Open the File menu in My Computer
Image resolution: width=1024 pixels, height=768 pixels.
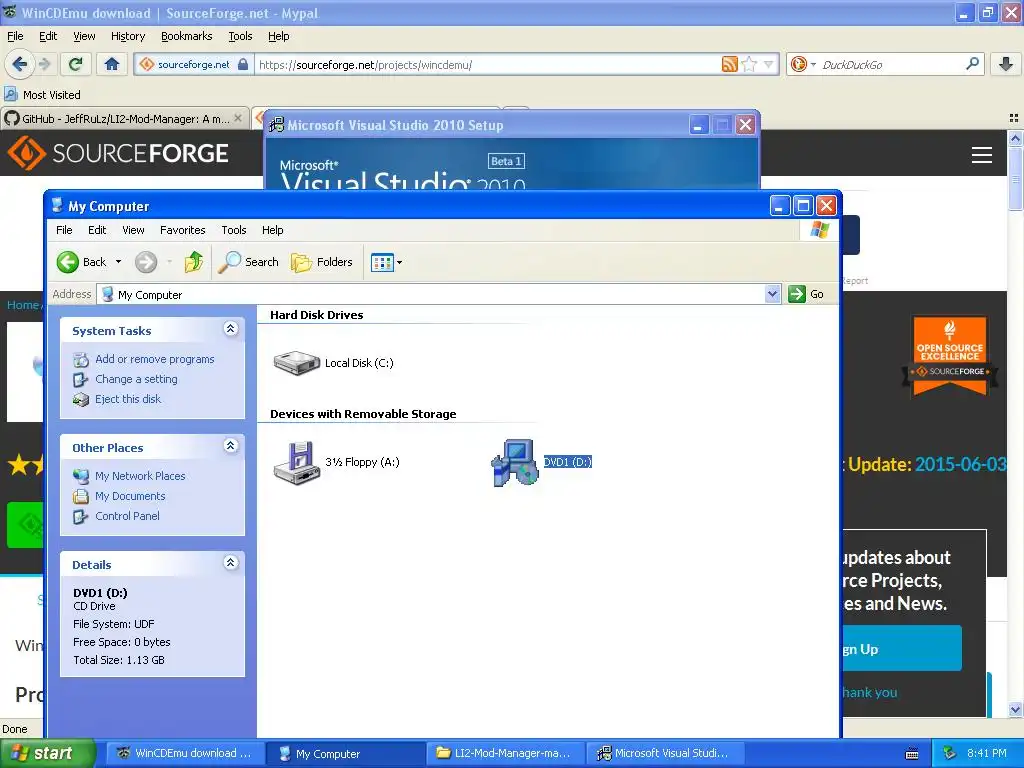point(64,230)
